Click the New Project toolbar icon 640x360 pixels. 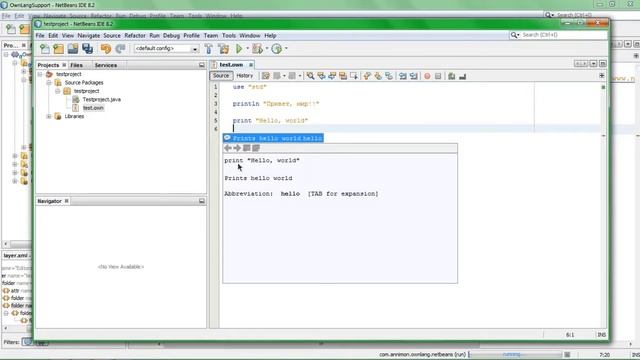(x=58, y=49)
